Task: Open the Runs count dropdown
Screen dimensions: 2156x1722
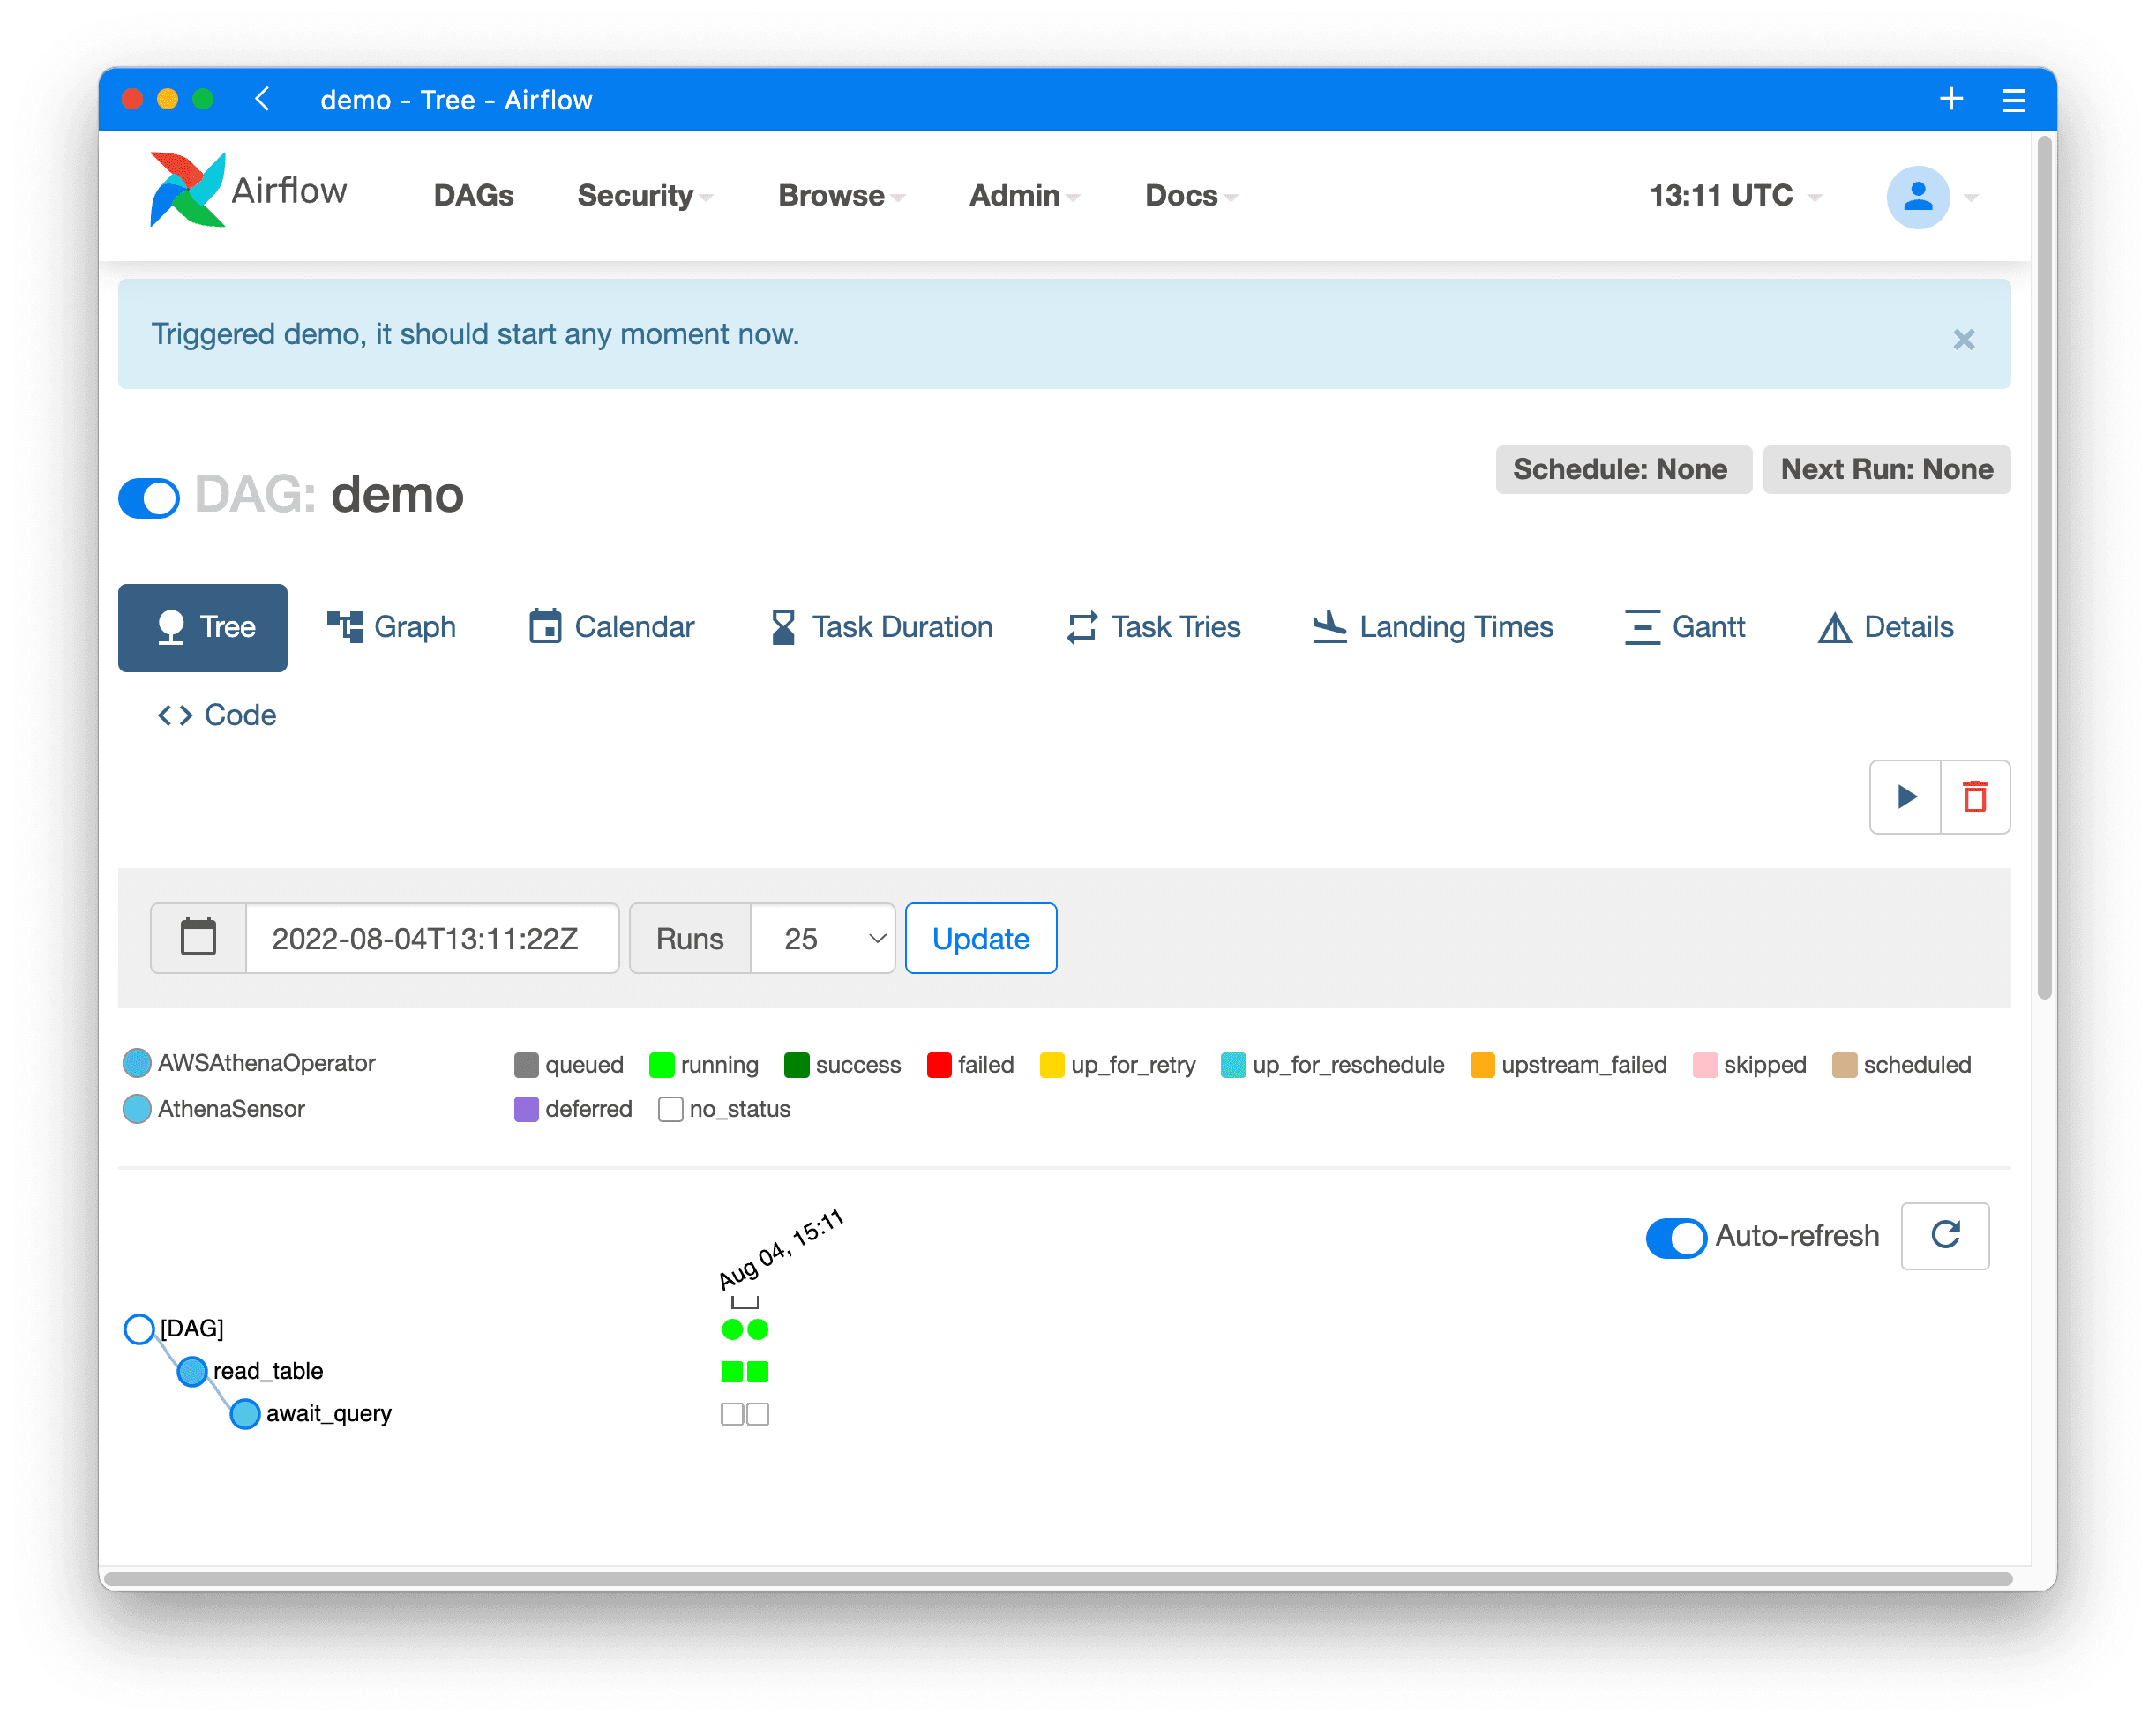Action: (x=822, y=938)
